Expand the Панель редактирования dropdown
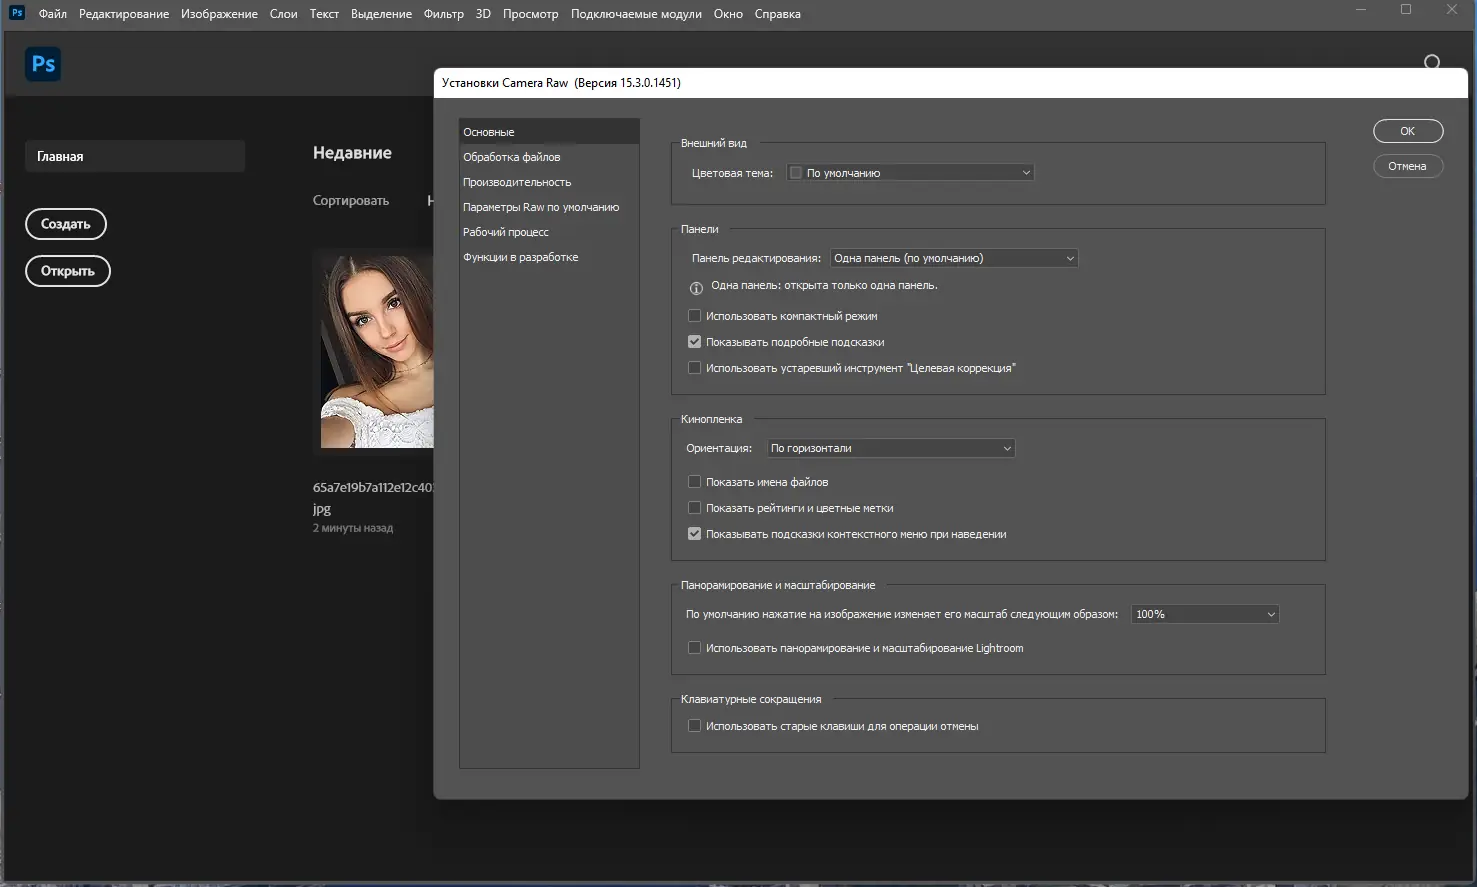Screen dimensions: 1477x887 tap(954, 258)
